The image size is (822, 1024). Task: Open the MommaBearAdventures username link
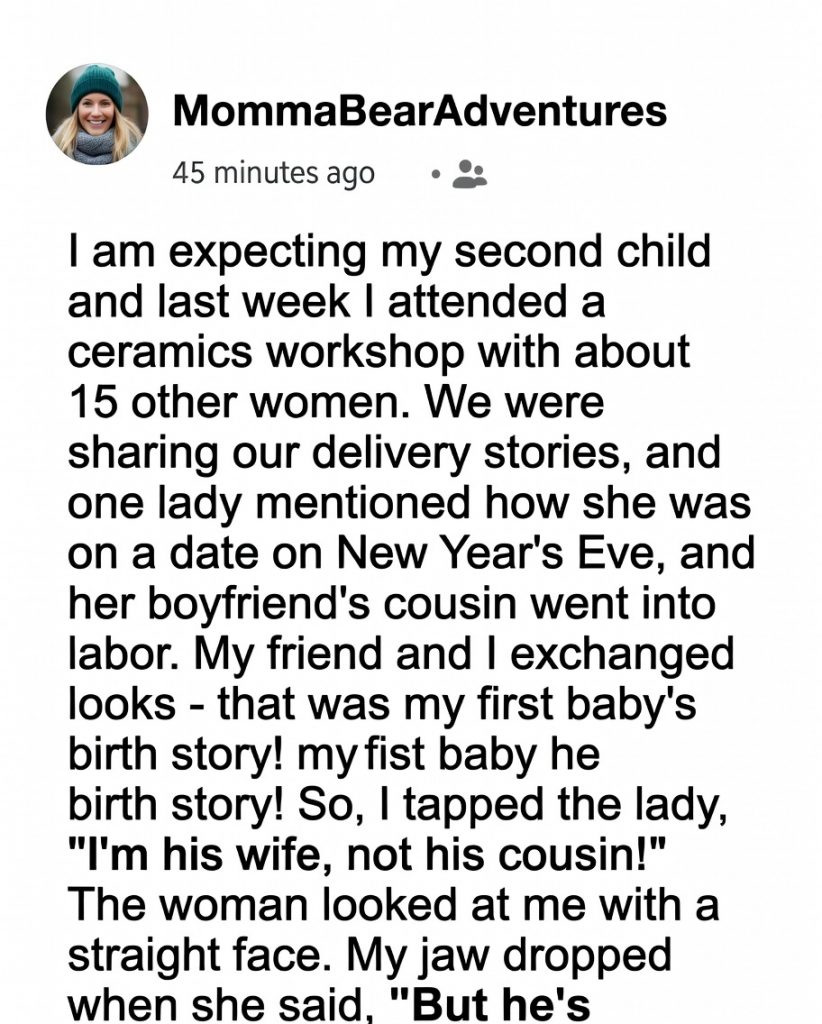(x=420, y=111)
